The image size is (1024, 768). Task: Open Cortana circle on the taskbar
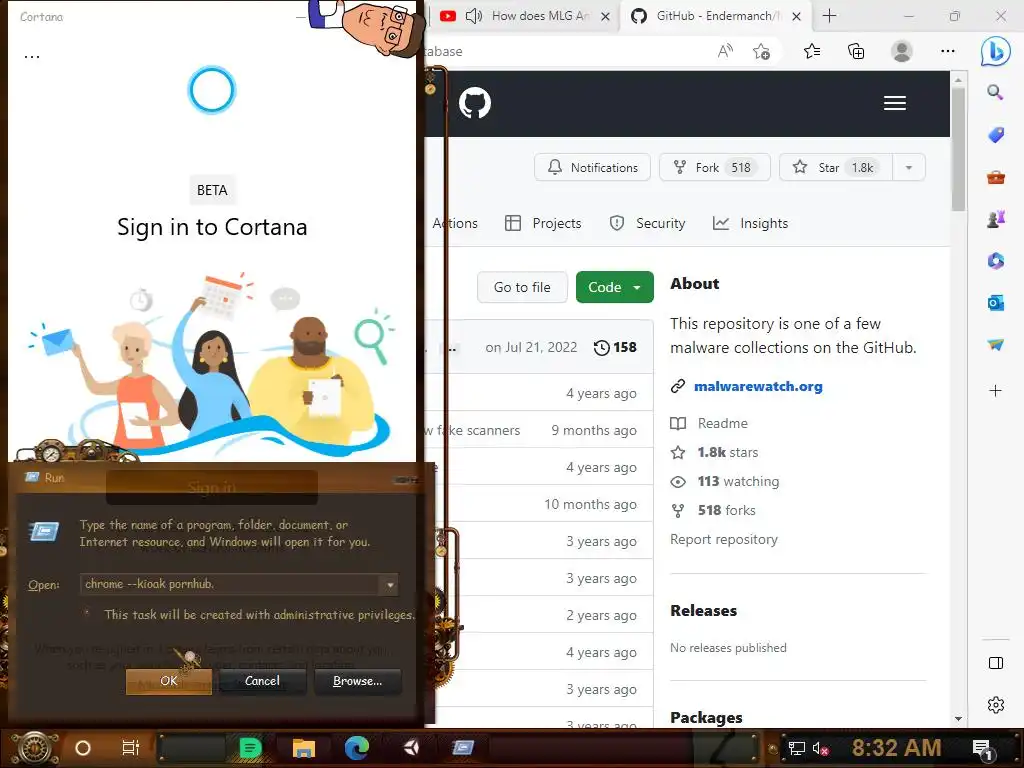click(83, 748)
